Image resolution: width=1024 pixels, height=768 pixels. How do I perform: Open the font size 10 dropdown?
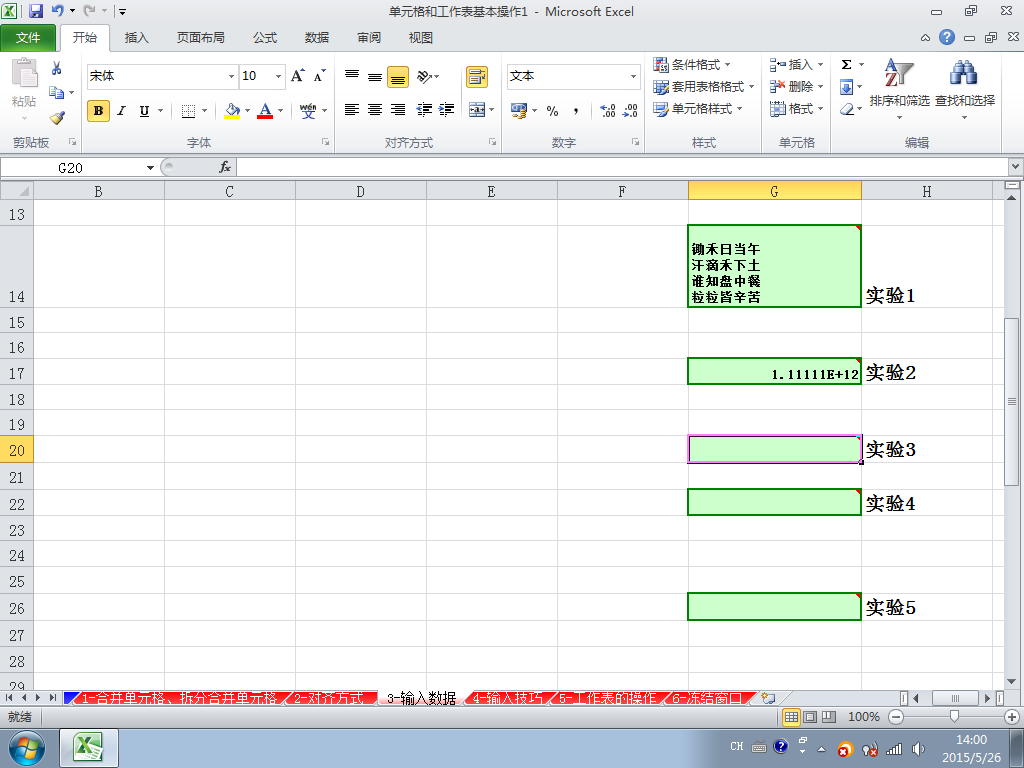click(278, 76)
